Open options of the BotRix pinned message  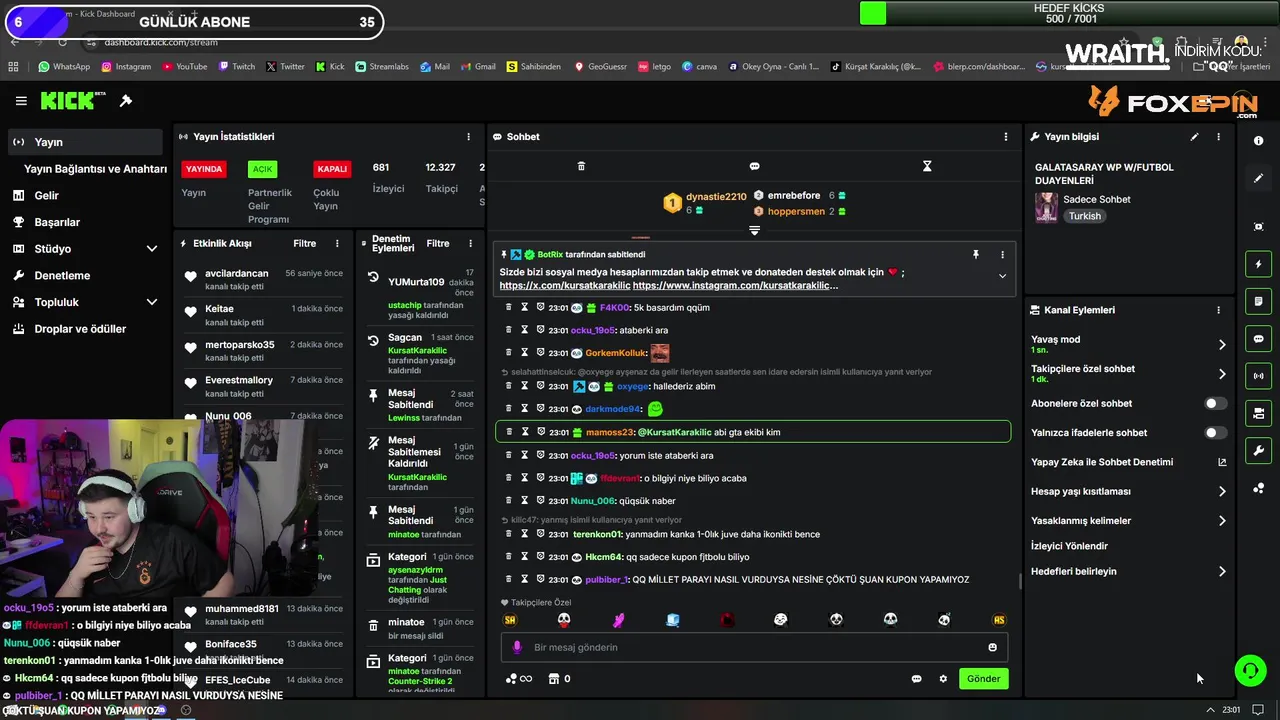point(1002,255)
